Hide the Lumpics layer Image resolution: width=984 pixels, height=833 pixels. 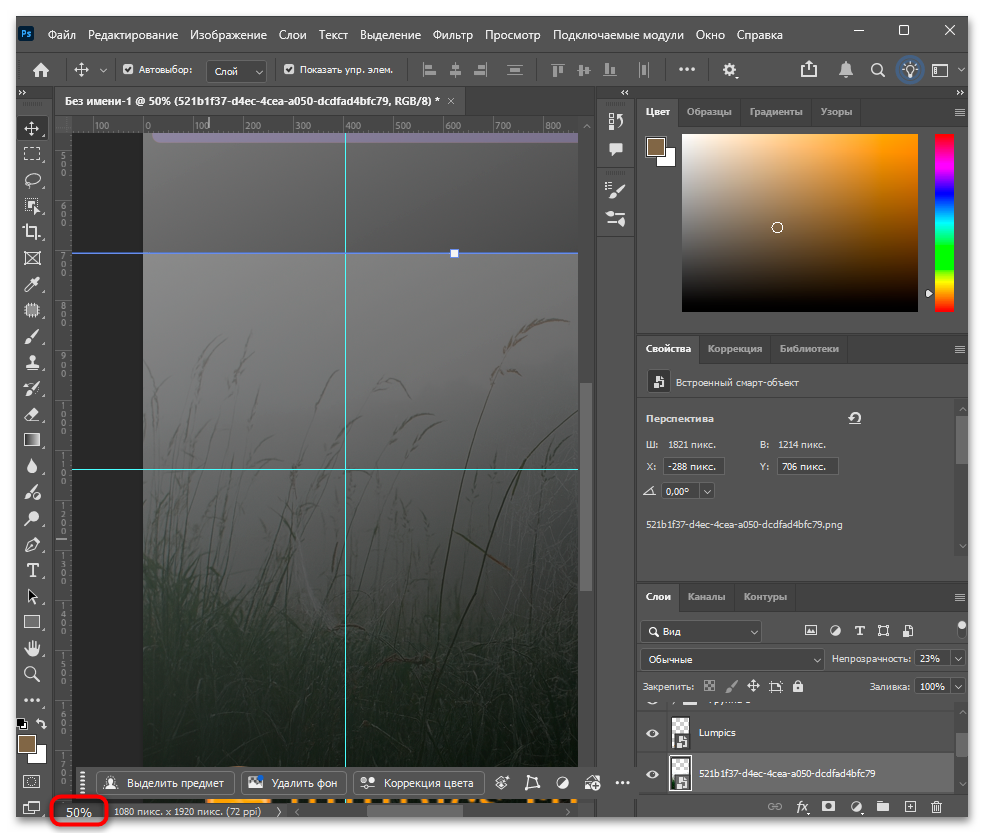pyautogui.click(x=653, y=733)
